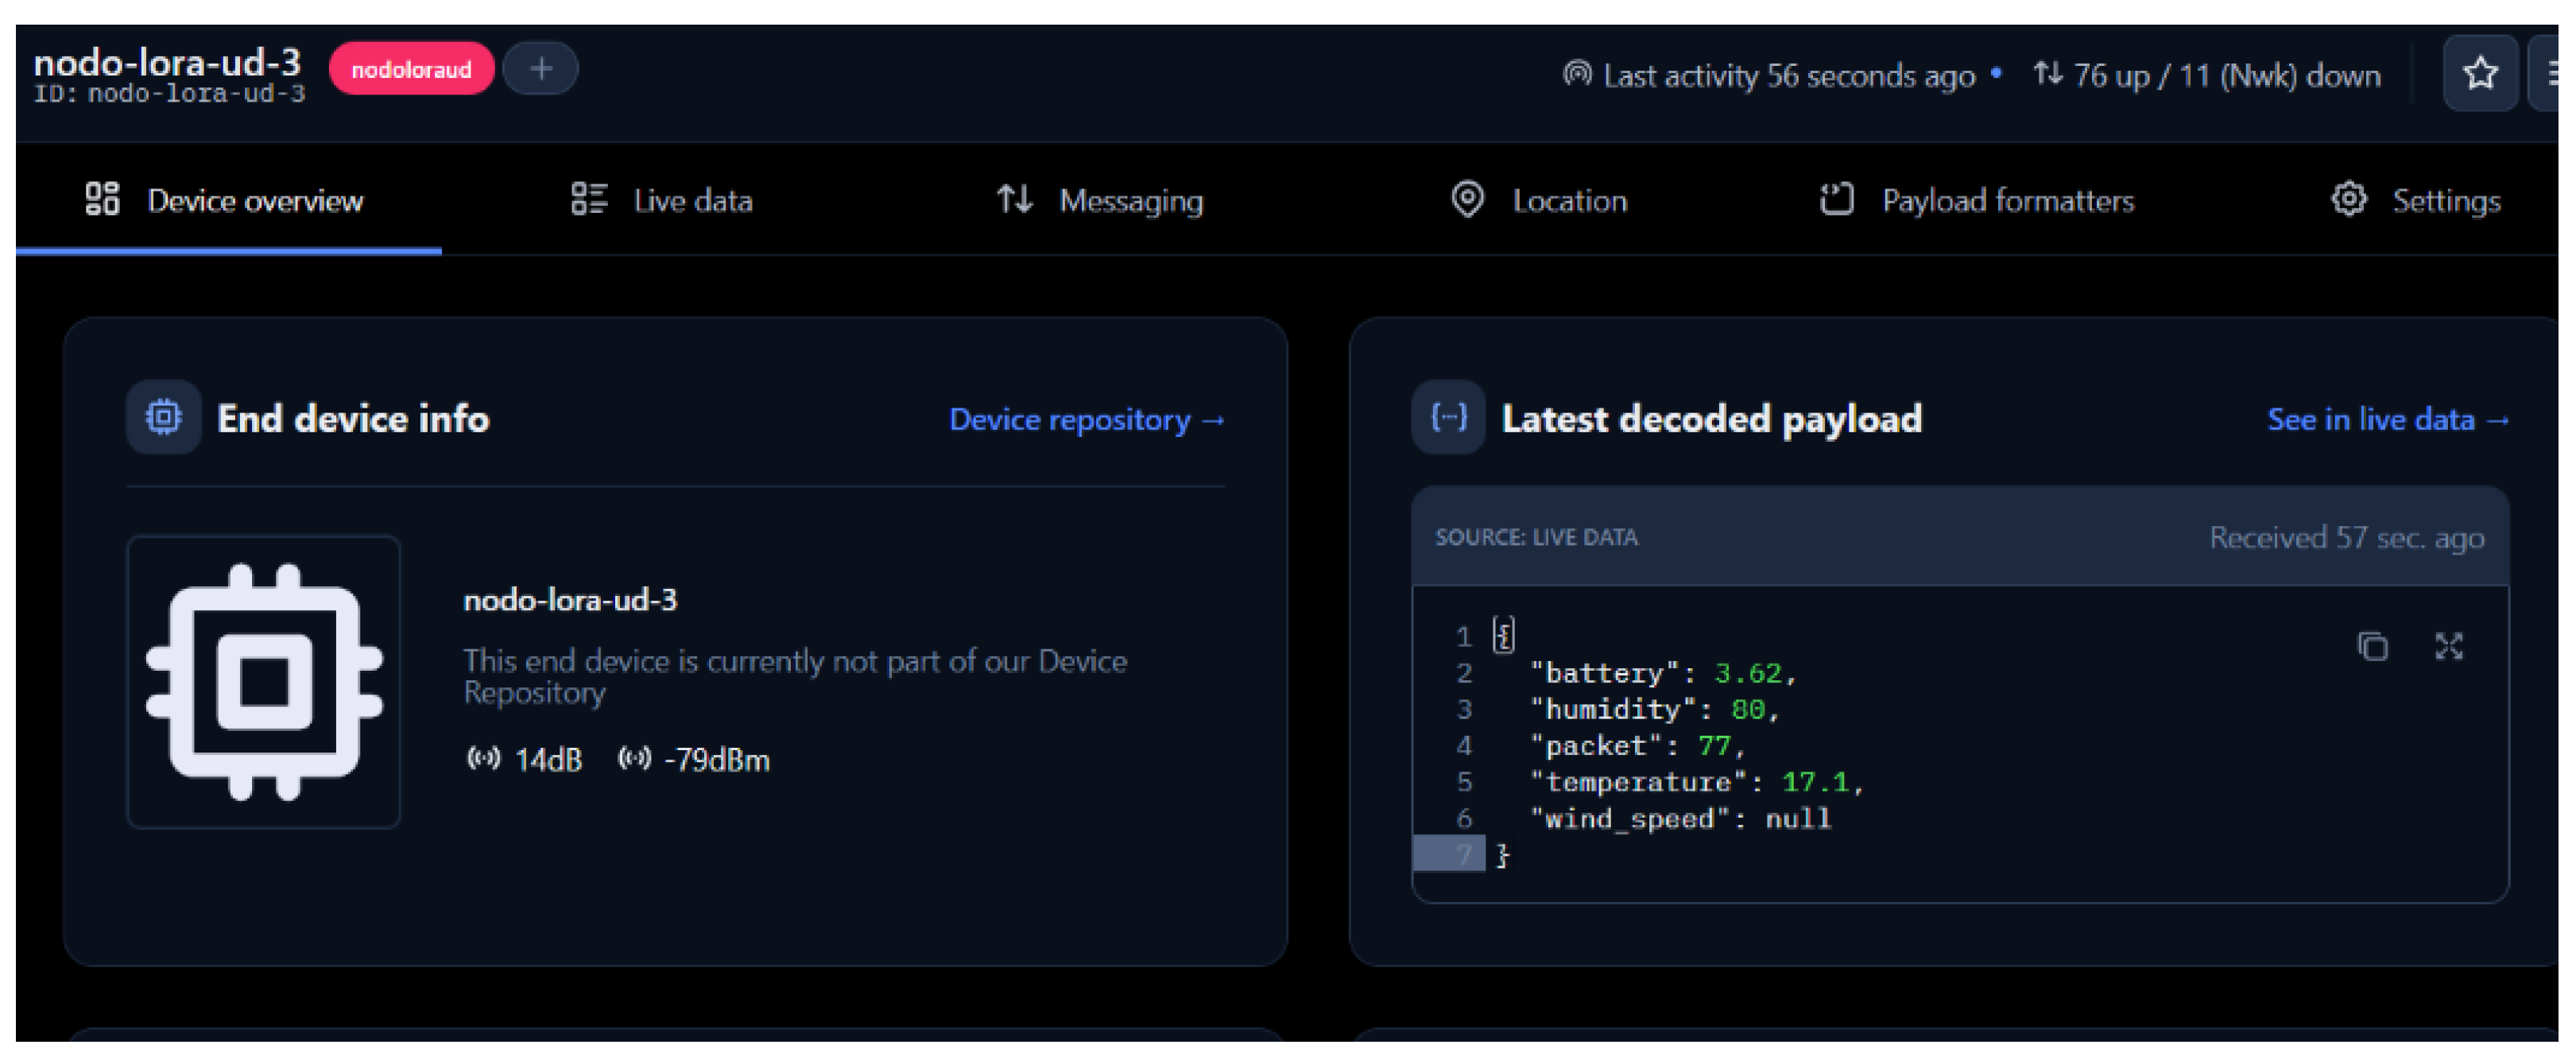
Task: Bookmark device with the star icon
Action: point(2480,73)
